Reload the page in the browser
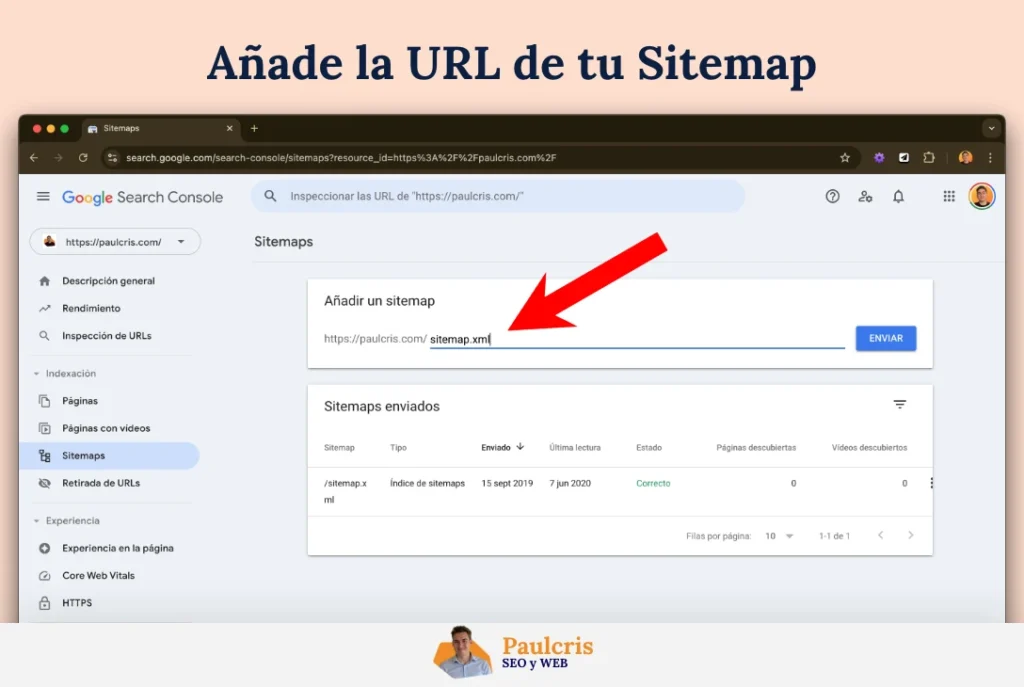The height and width of the screenshot is (687, 1024). (83, 158)
